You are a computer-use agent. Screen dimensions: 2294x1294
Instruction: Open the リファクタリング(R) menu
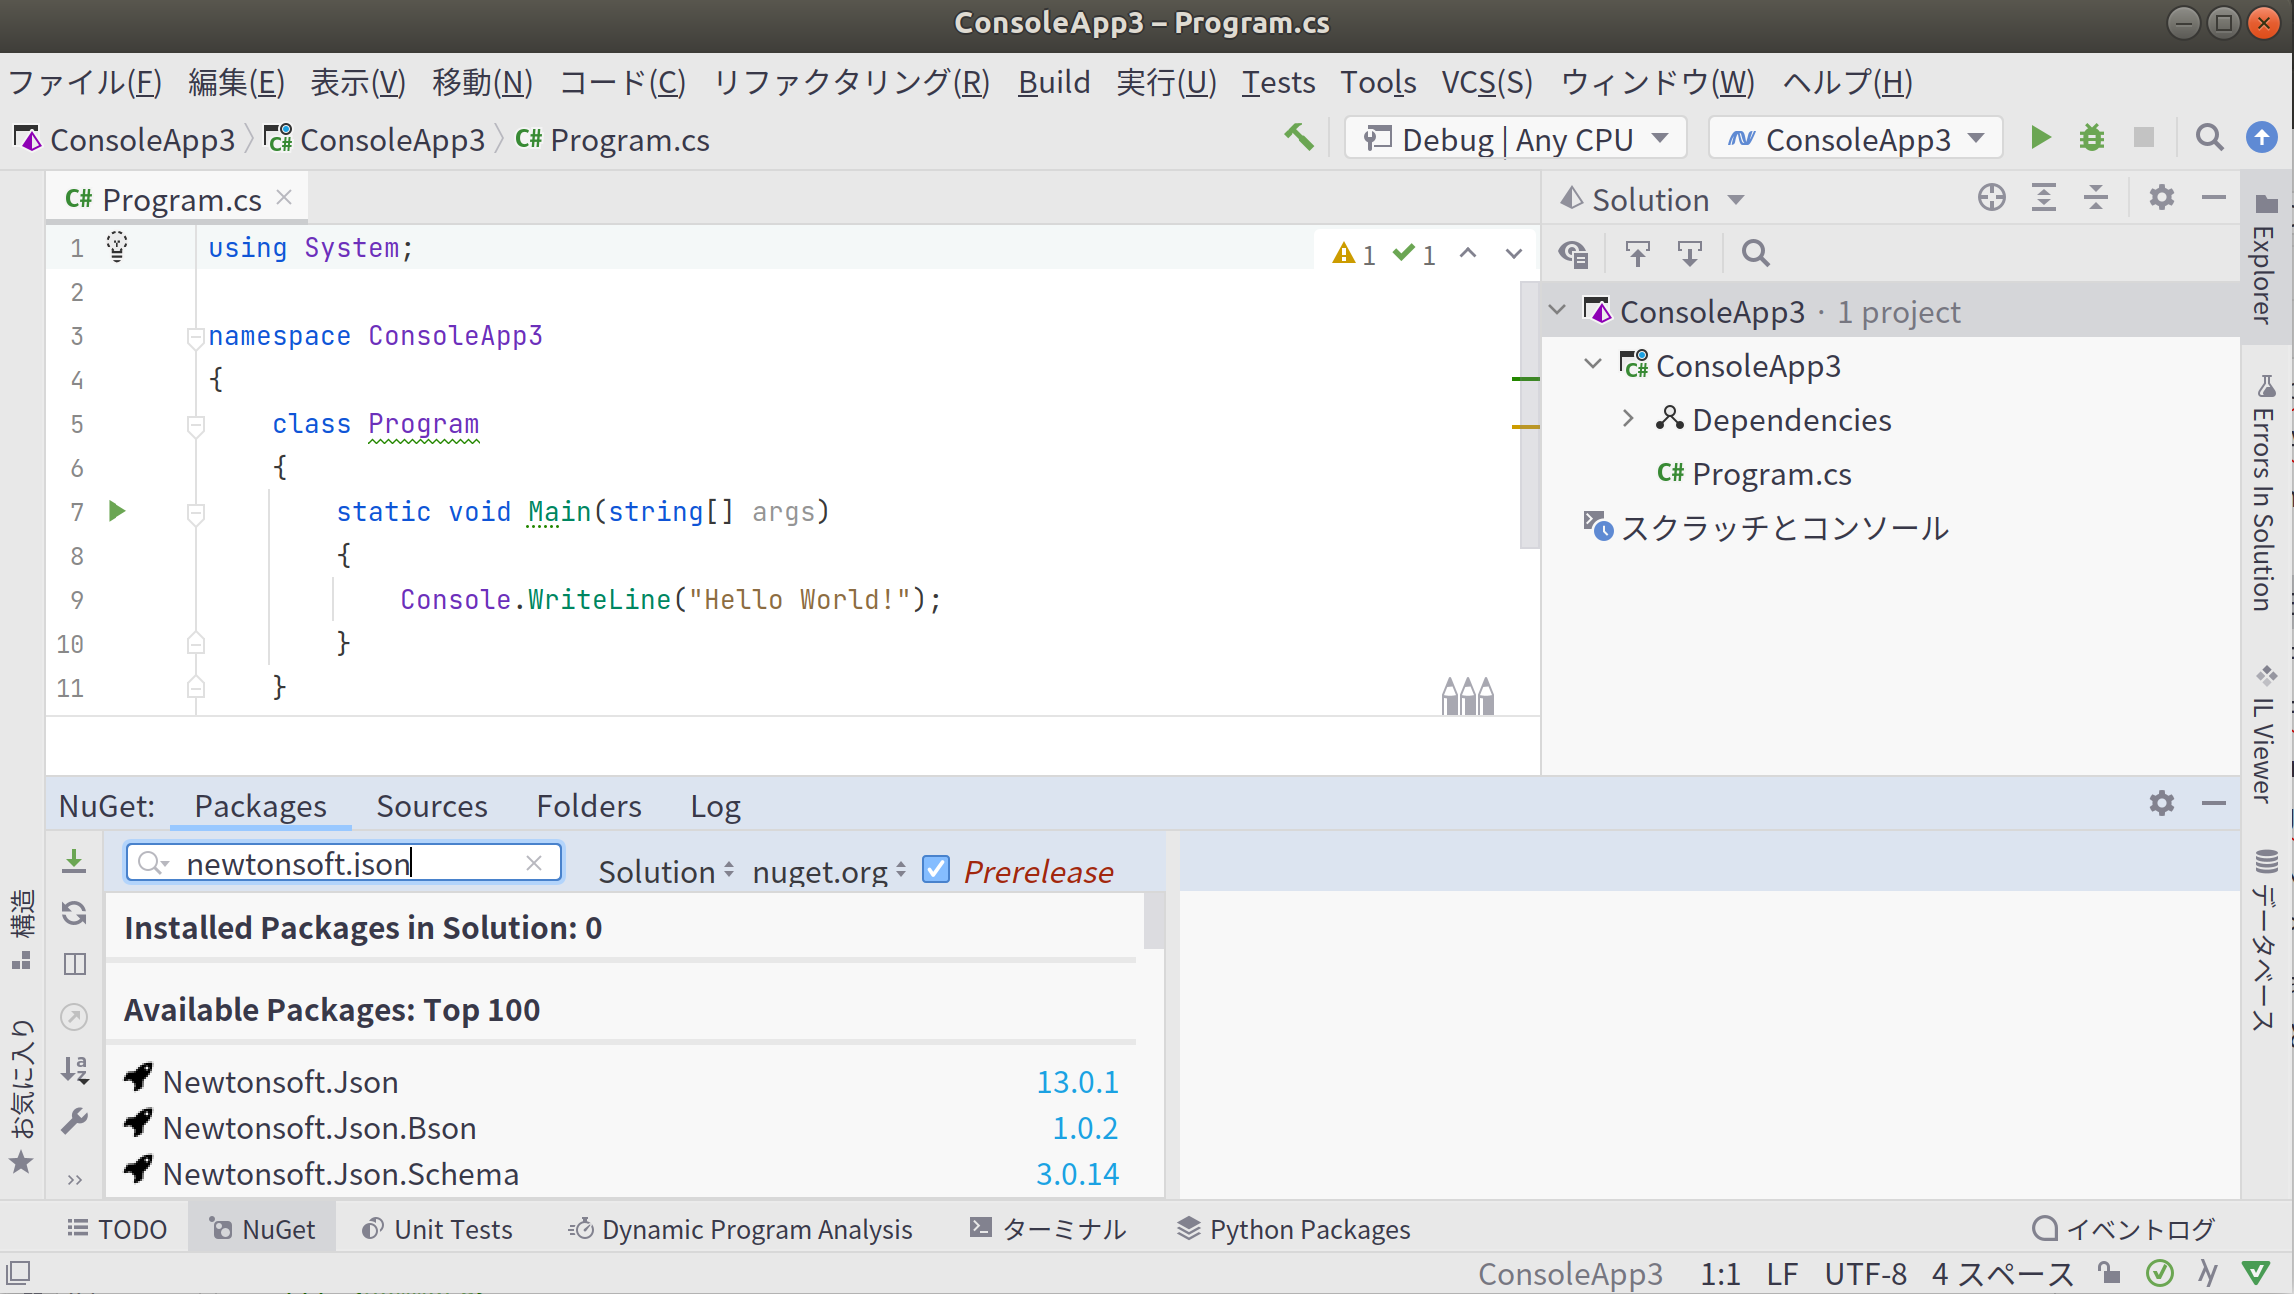(851, 82)
